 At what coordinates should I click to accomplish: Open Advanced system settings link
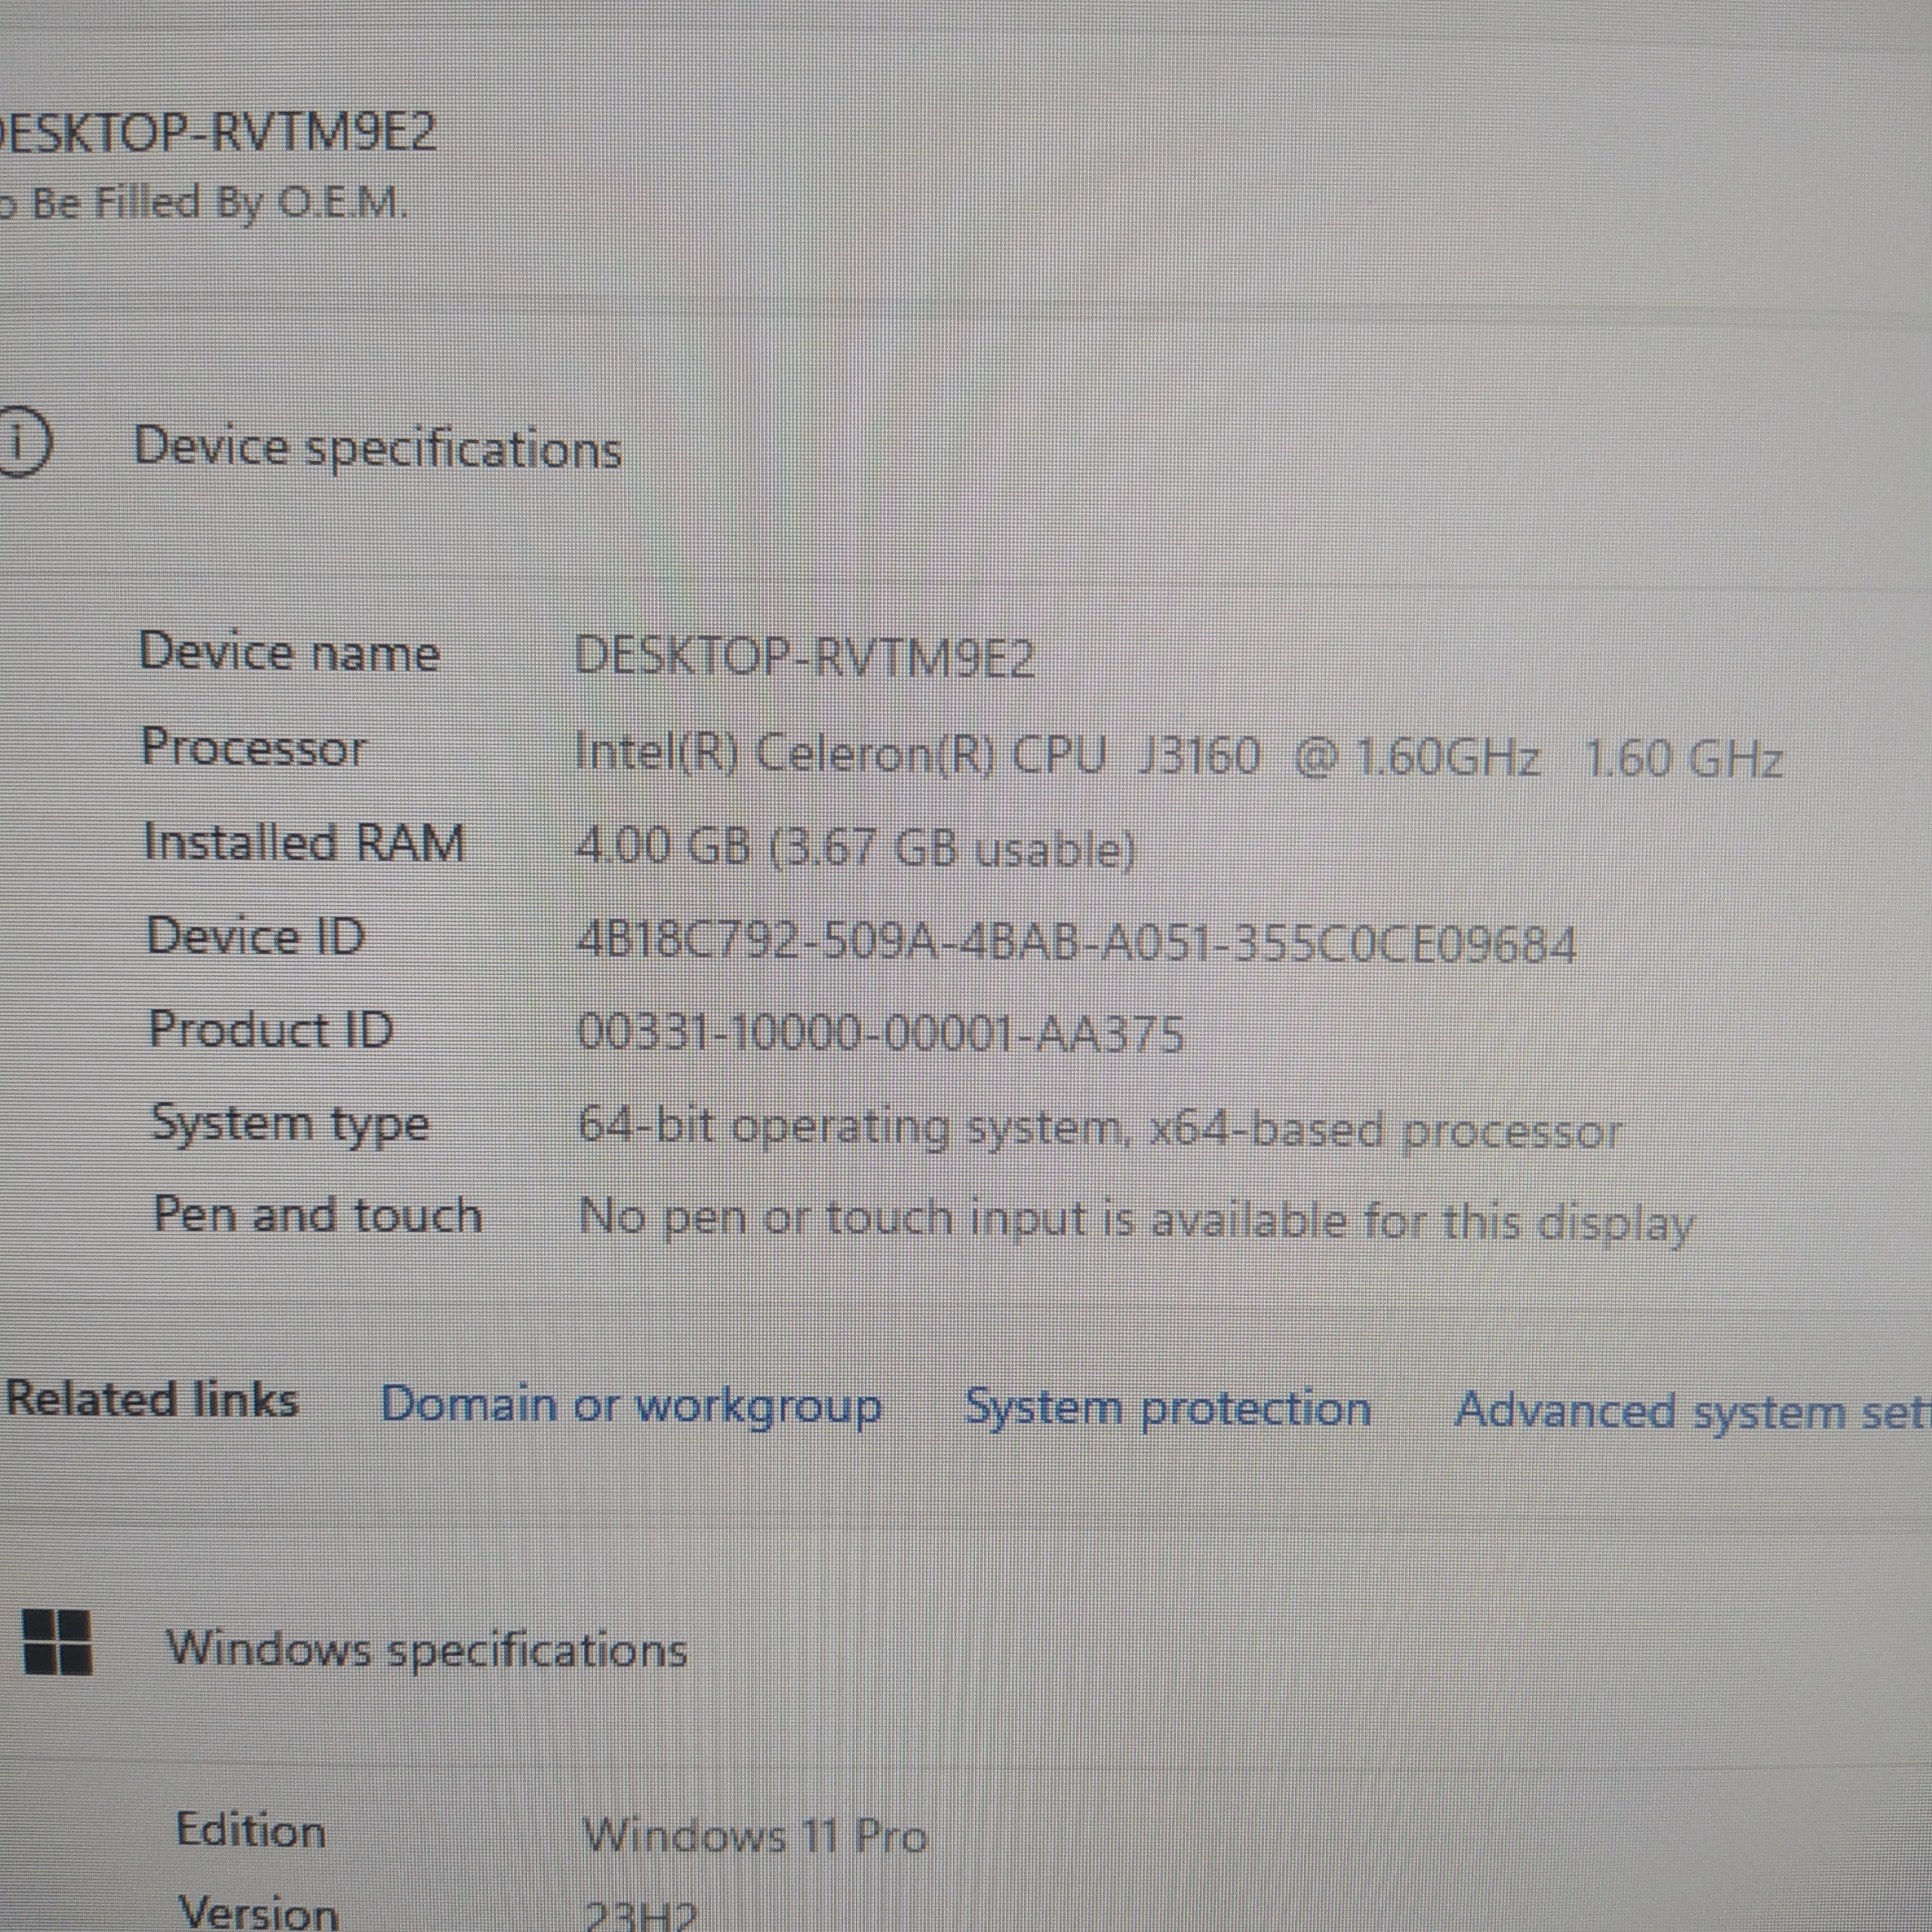coord(1690,1412)
